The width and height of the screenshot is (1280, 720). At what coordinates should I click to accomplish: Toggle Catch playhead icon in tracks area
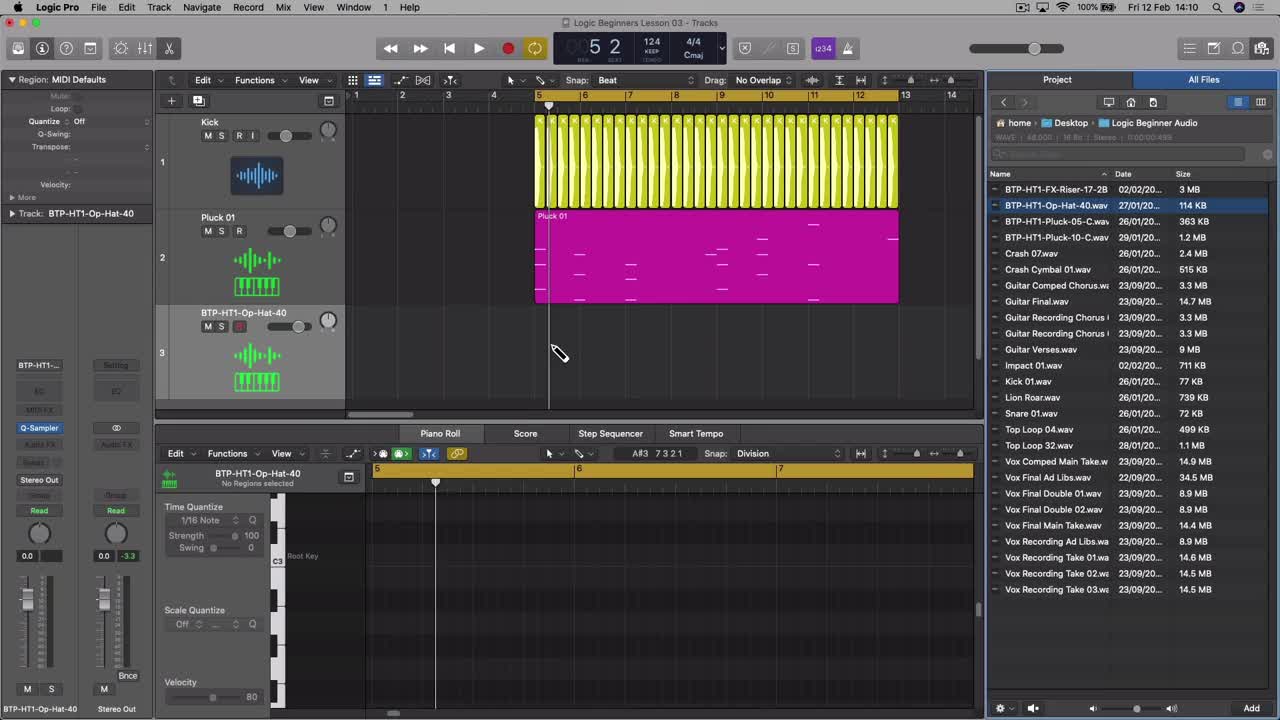pyautogui.click(x=450, y=80)
